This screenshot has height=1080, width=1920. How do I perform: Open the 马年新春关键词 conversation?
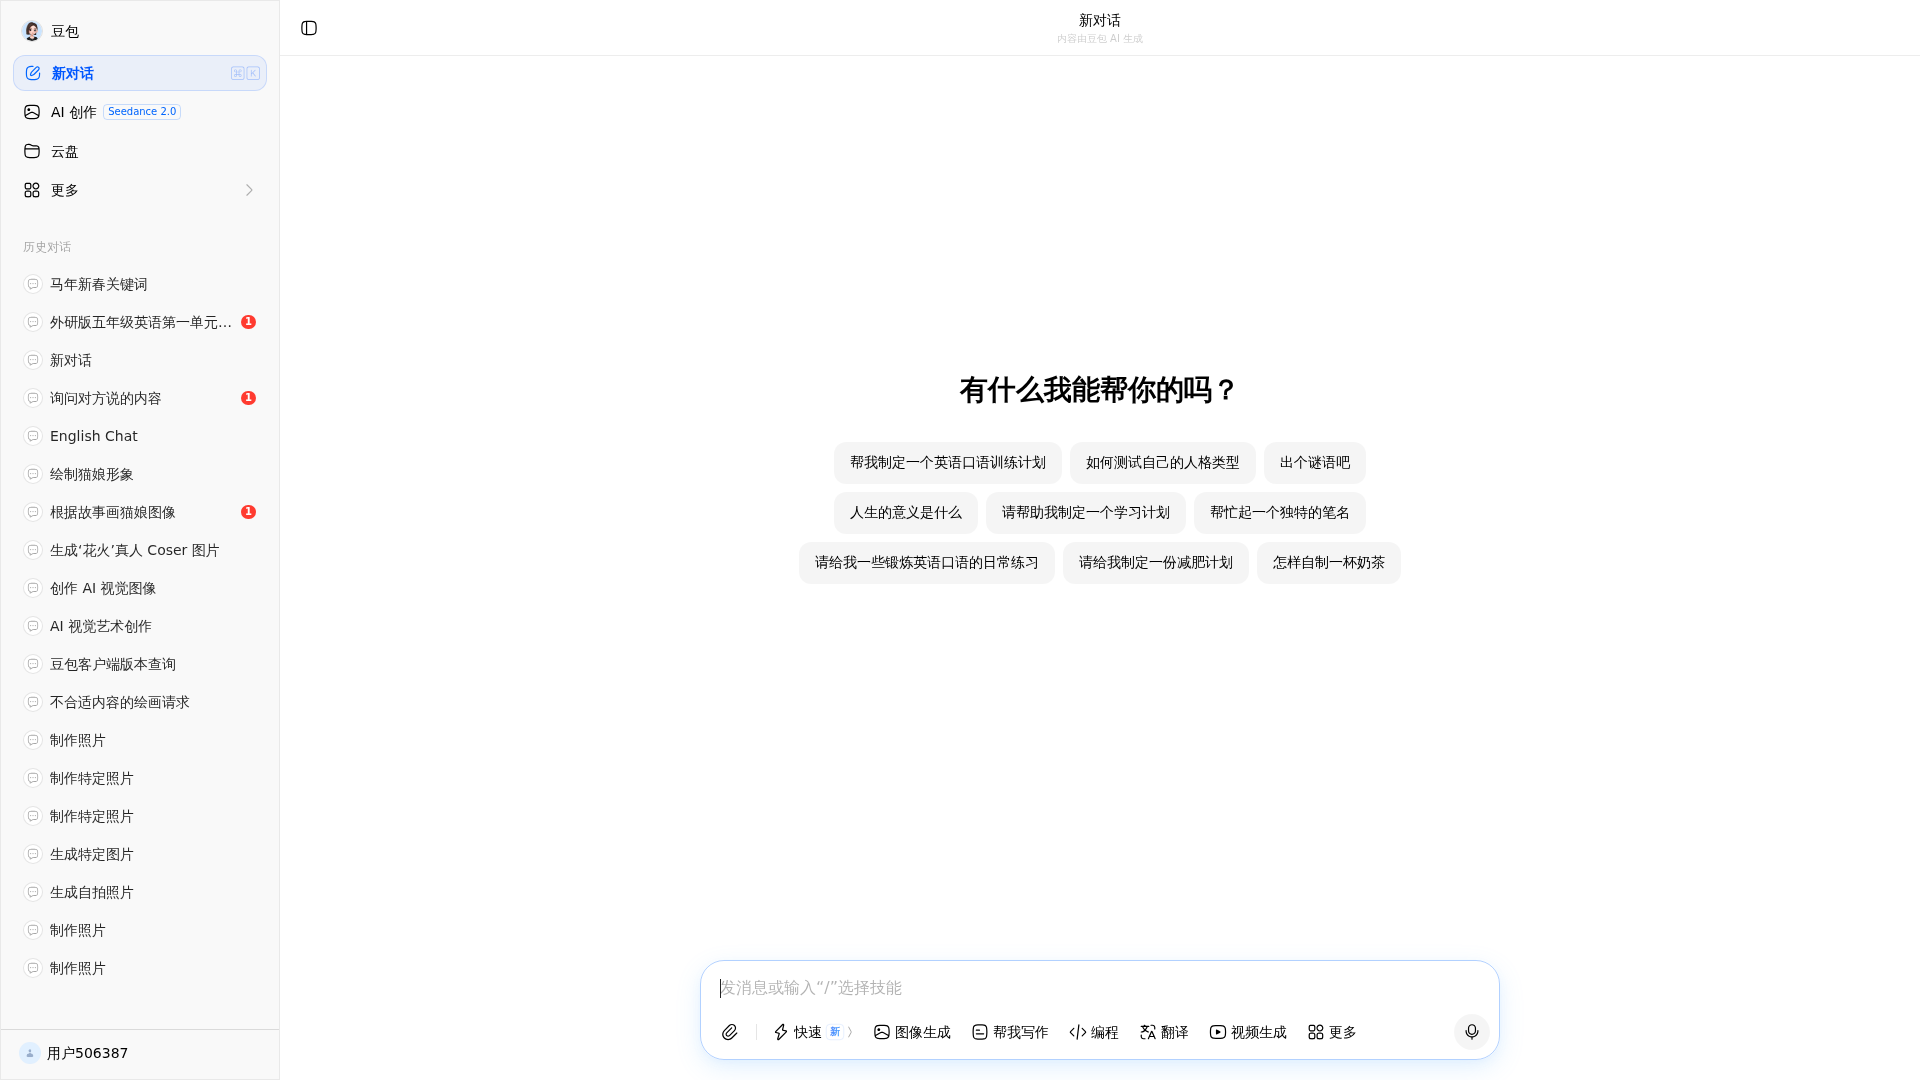[x=98, y=284]
